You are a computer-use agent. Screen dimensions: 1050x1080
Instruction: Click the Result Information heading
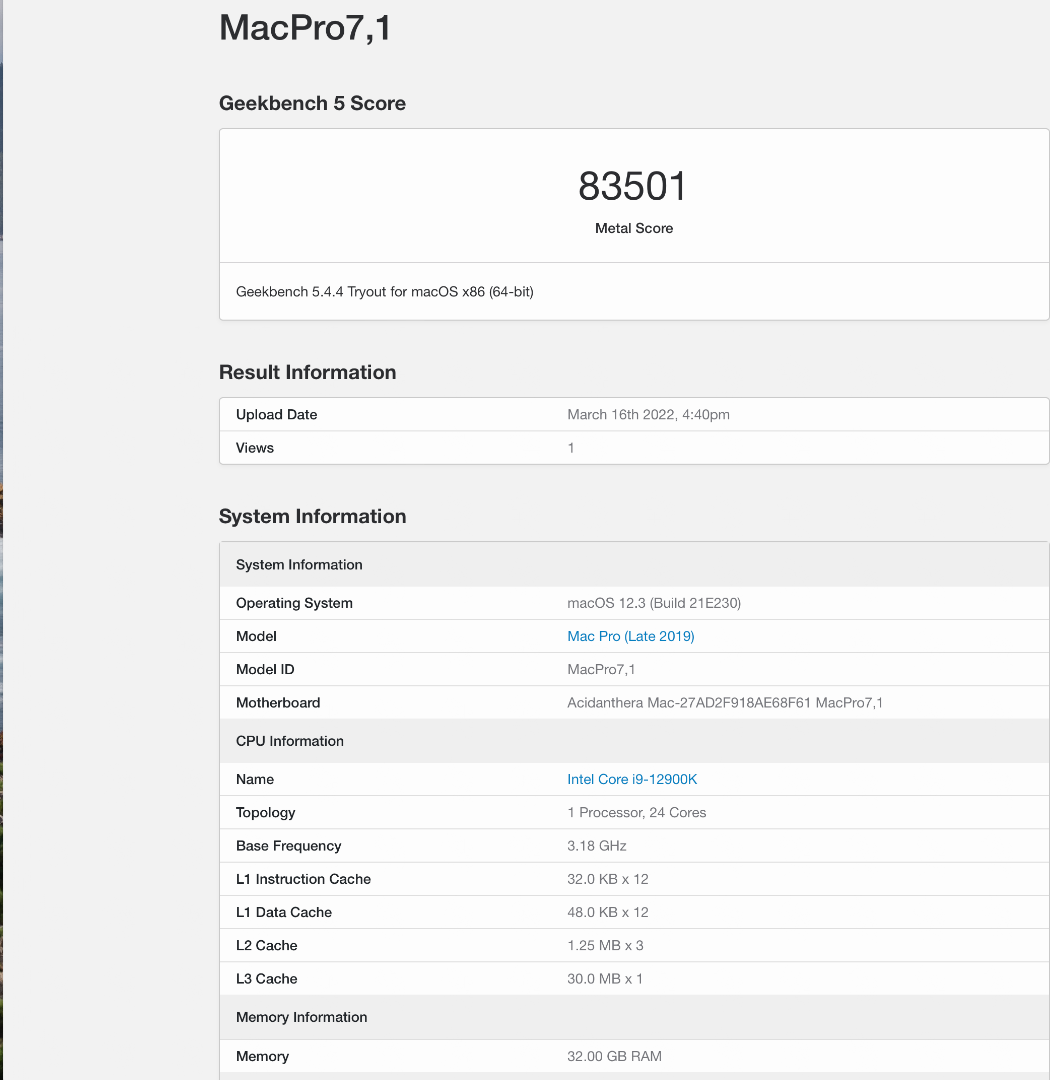point(307,372)
